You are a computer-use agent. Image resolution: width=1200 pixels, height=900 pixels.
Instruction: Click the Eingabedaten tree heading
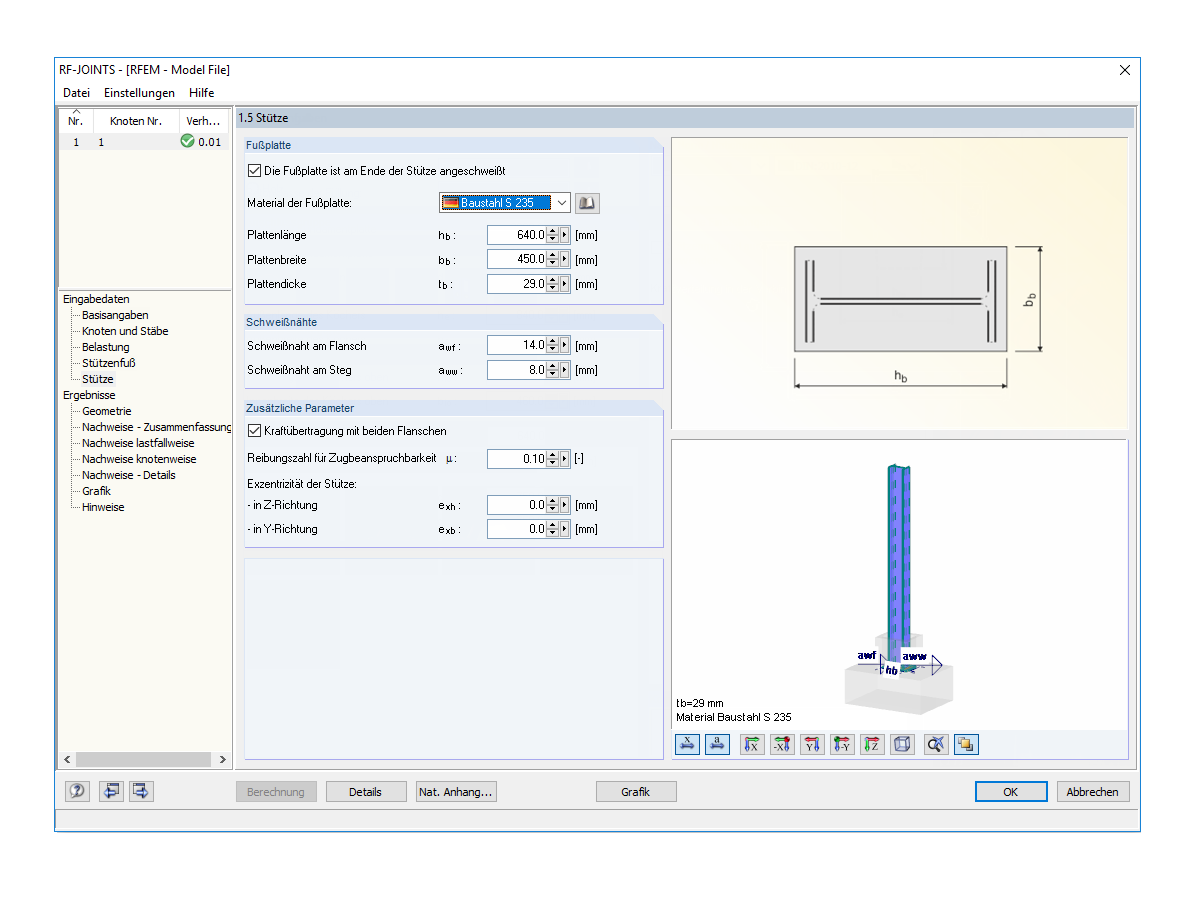(96, 299)
